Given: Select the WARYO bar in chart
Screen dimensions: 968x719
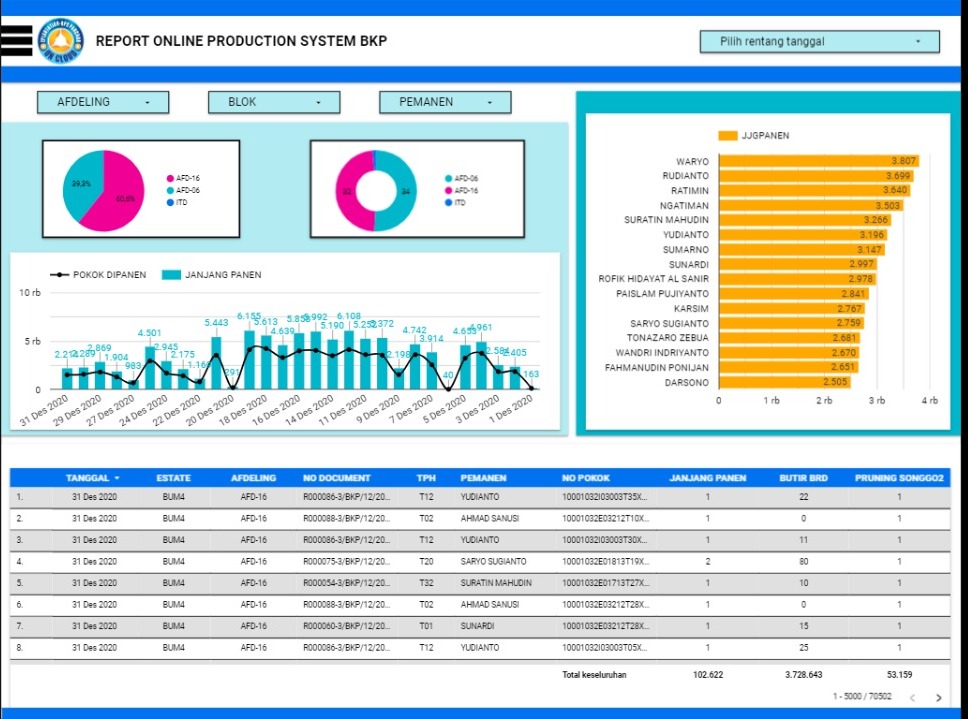Looking at the screenshot, I should pos(817,161).
